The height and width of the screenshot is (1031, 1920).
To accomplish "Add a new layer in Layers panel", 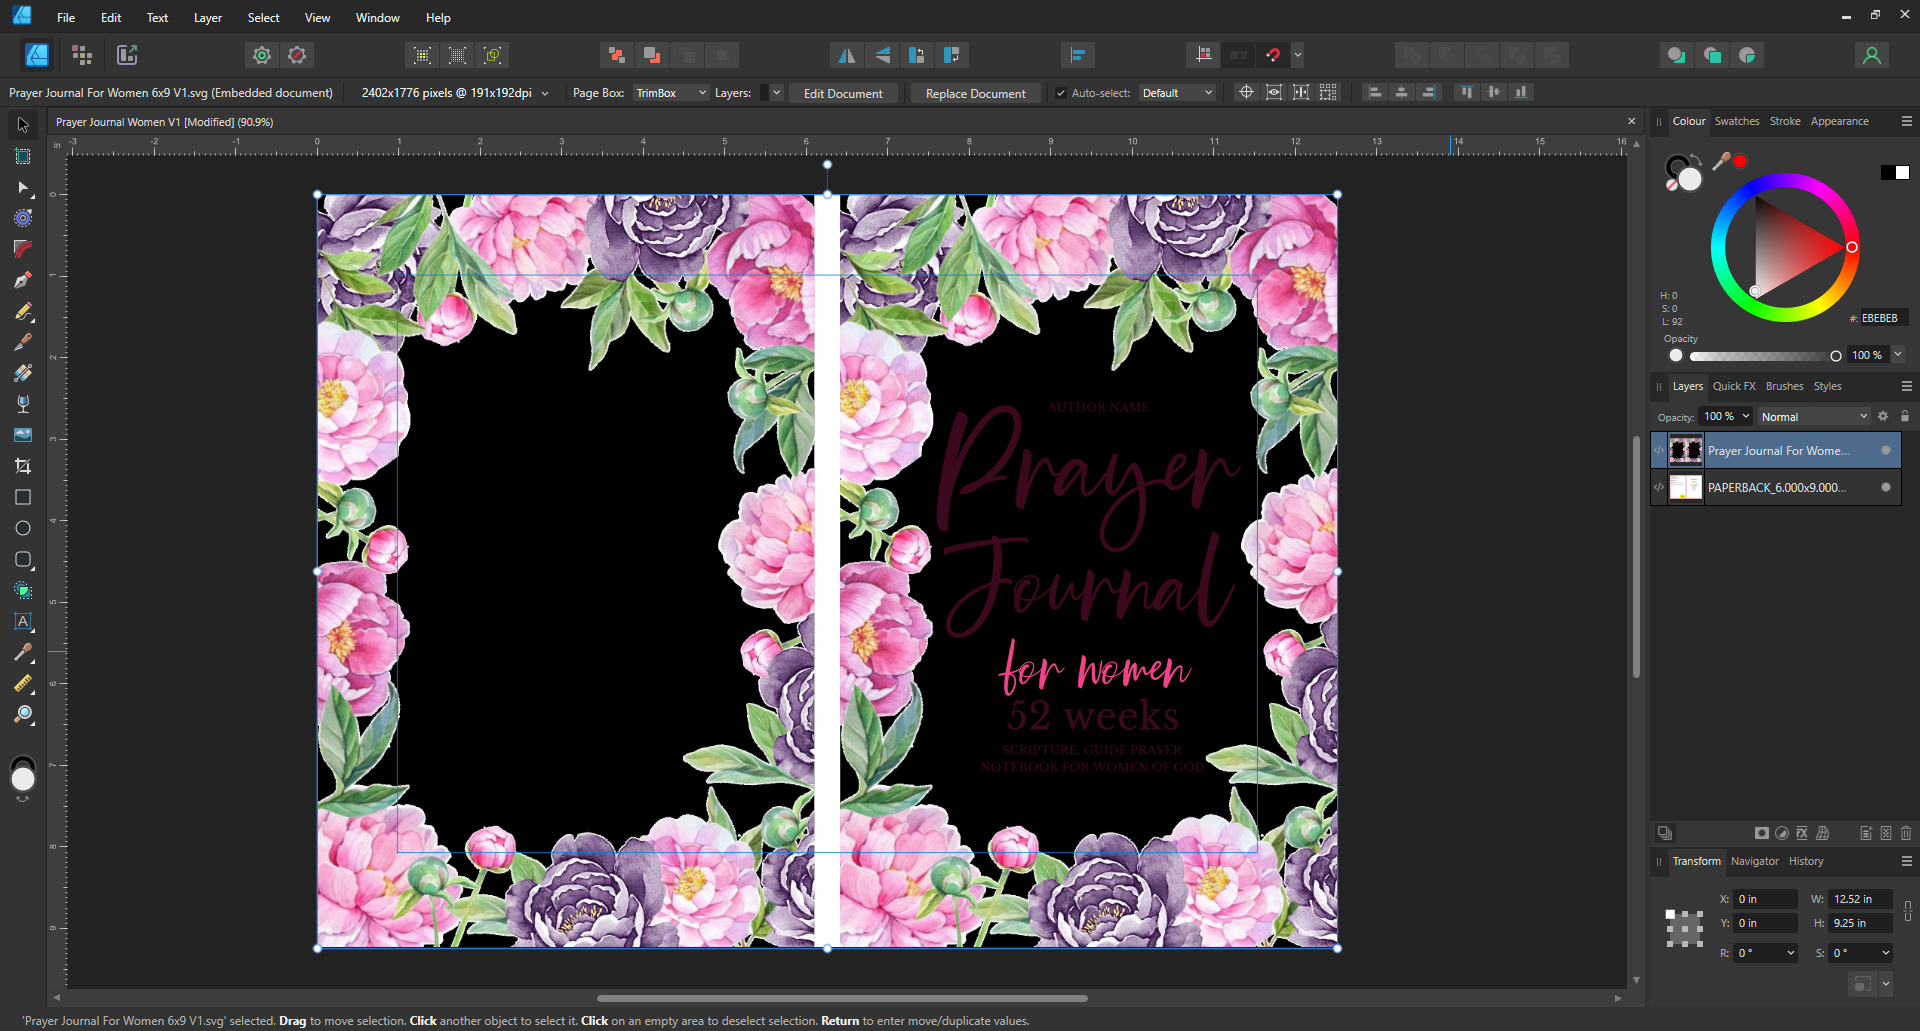I will tap(1866, 833).
